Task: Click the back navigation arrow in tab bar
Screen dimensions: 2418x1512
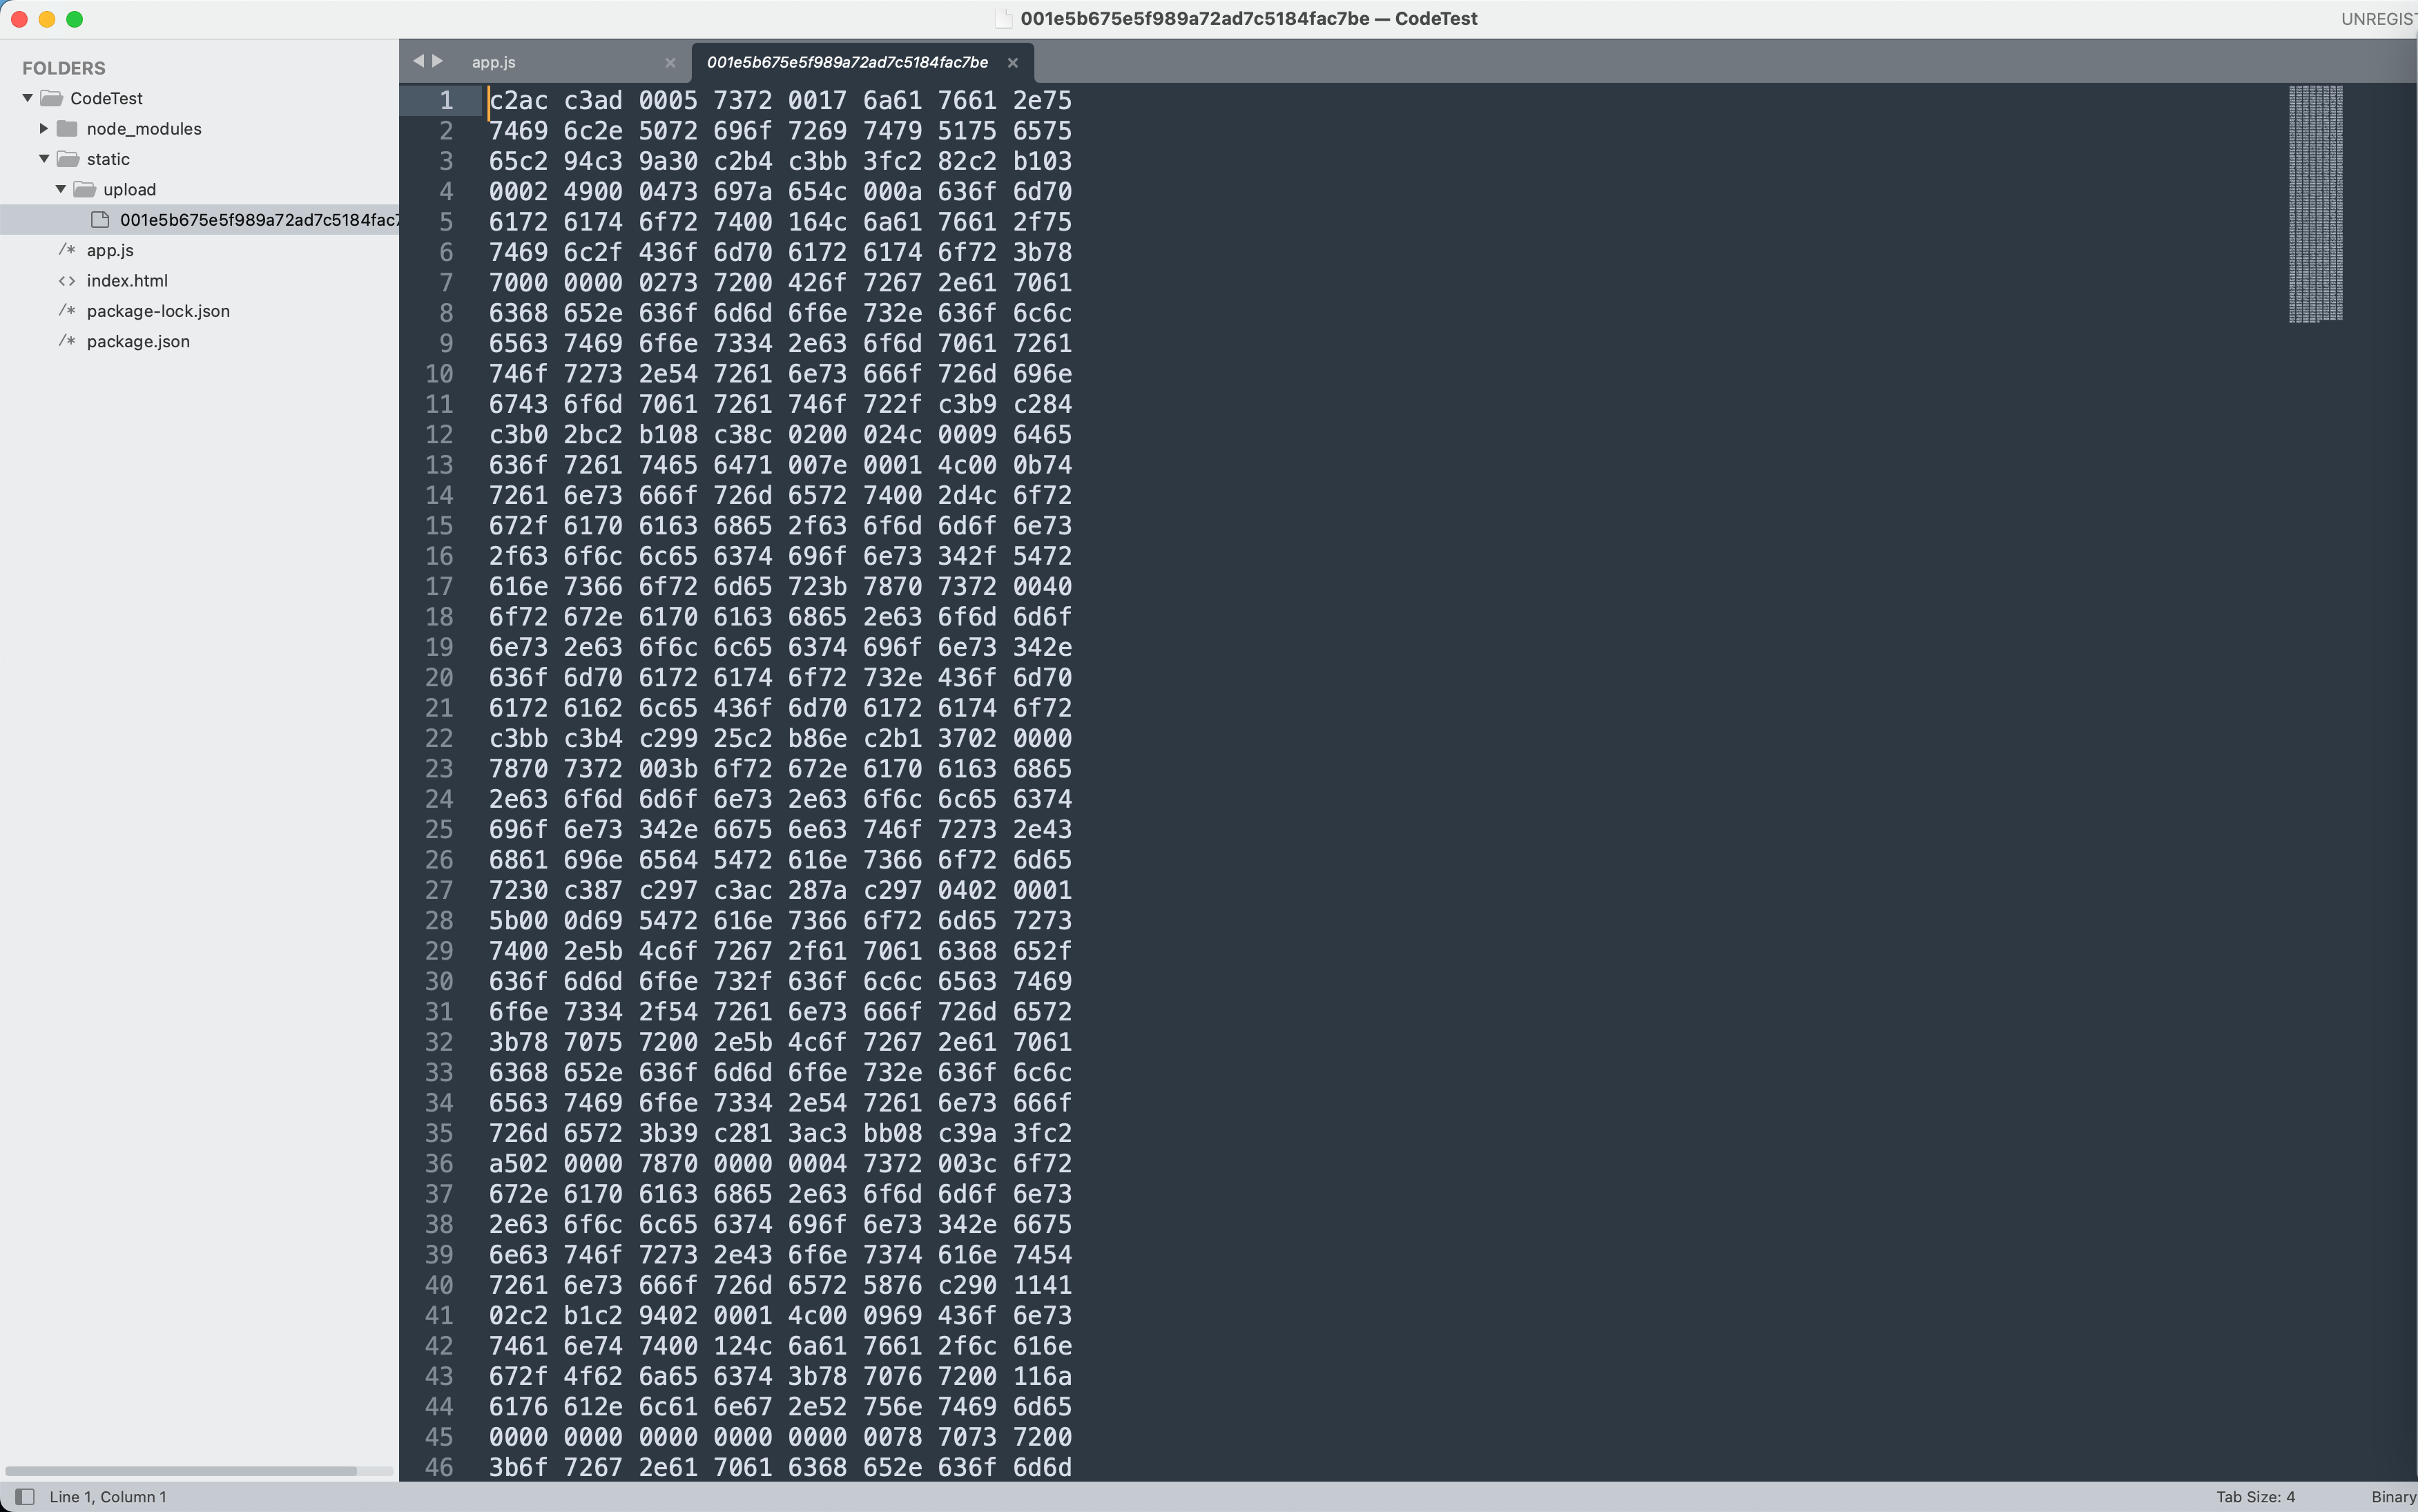Action: [418, 61]
